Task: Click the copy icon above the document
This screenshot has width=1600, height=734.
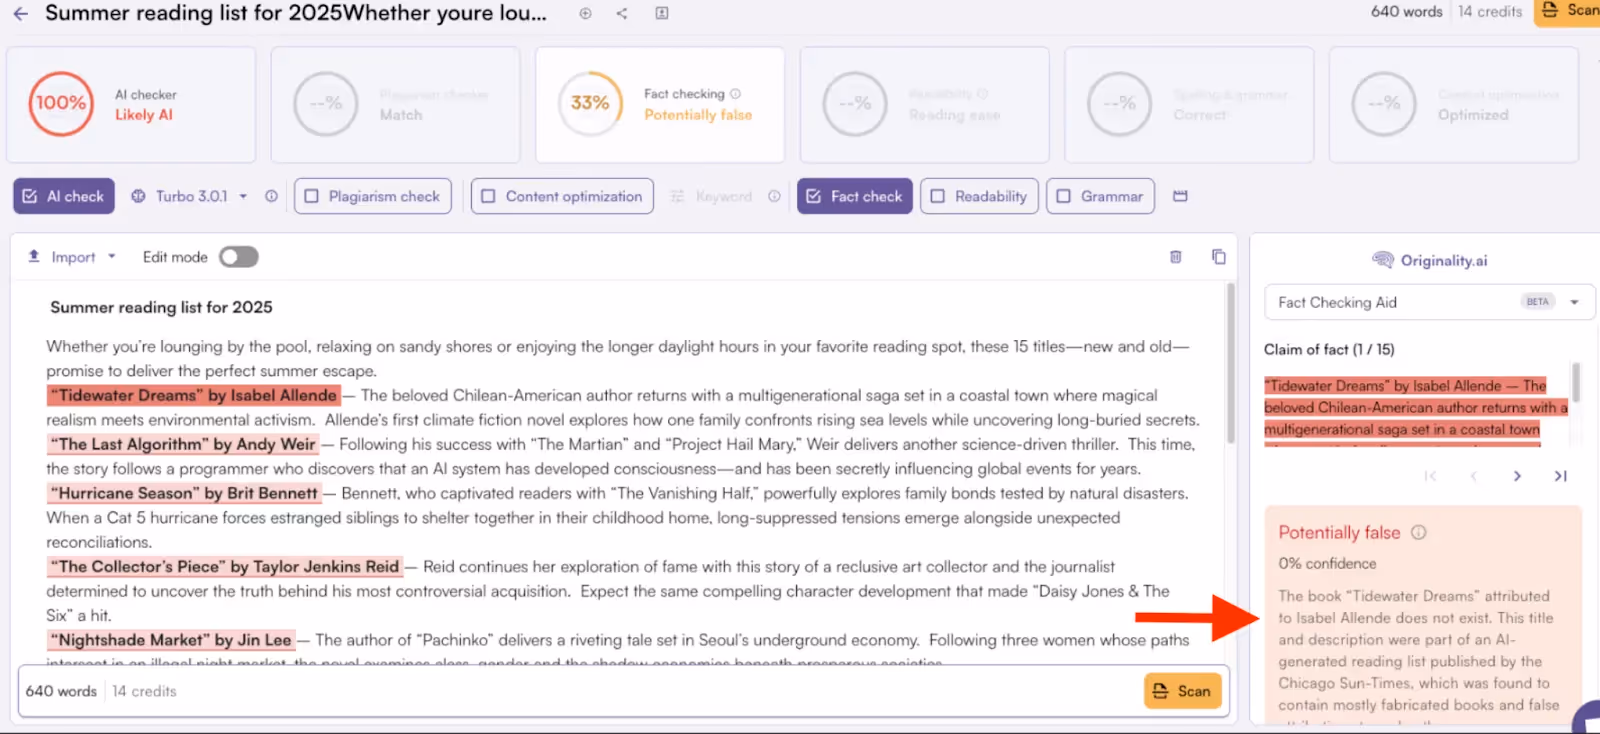Action: [1218, 257]
